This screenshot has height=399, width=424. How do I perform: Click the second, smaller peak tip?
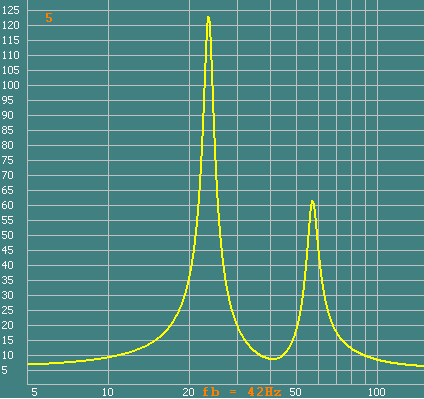[312, 201]
